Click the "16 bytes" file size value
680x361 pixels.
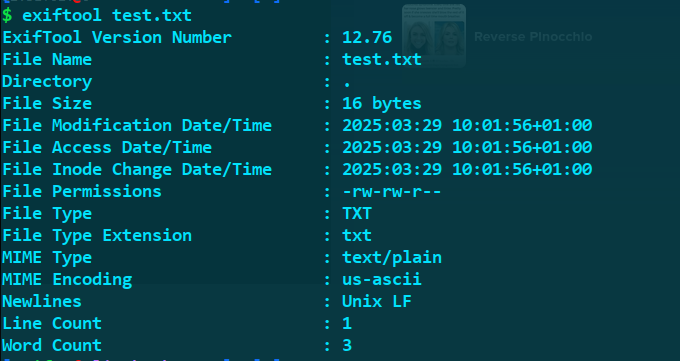coord(382,104)
